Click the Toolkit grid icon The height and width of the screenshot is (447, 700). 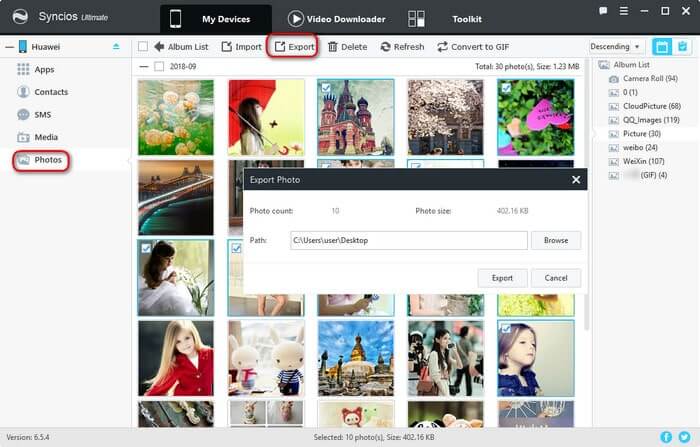click(416, 19)
